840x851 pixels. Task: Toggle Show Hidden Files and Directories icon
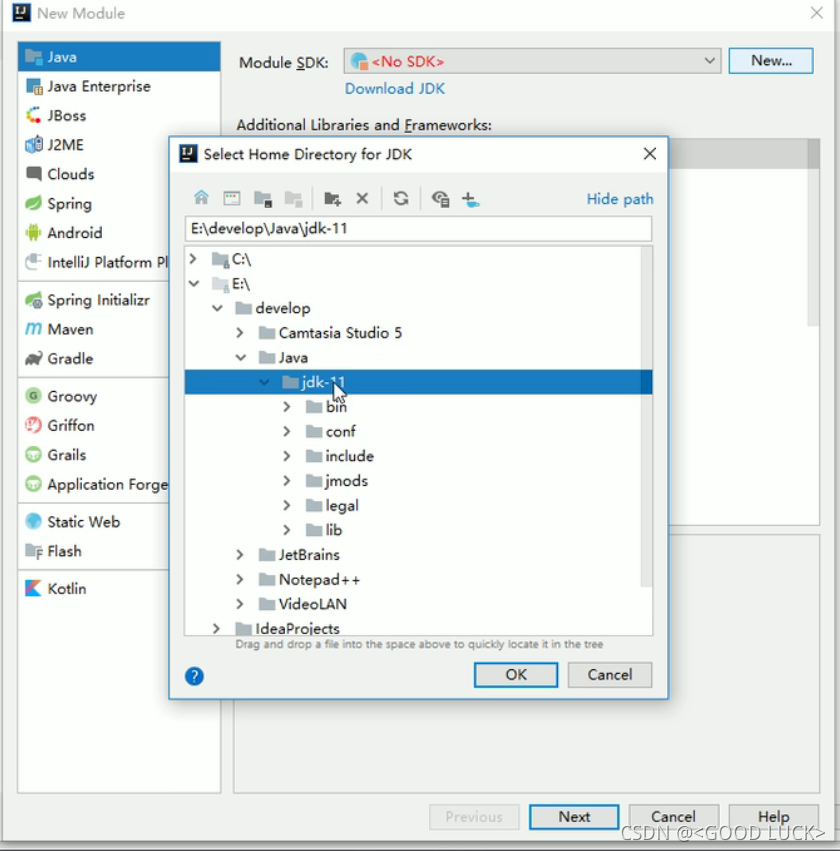click(440, 197)
